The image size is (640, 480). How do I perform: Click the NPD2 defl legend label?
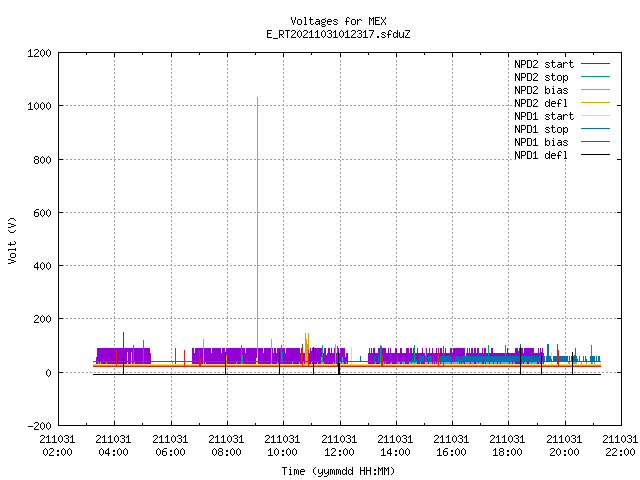pos(541,103)
